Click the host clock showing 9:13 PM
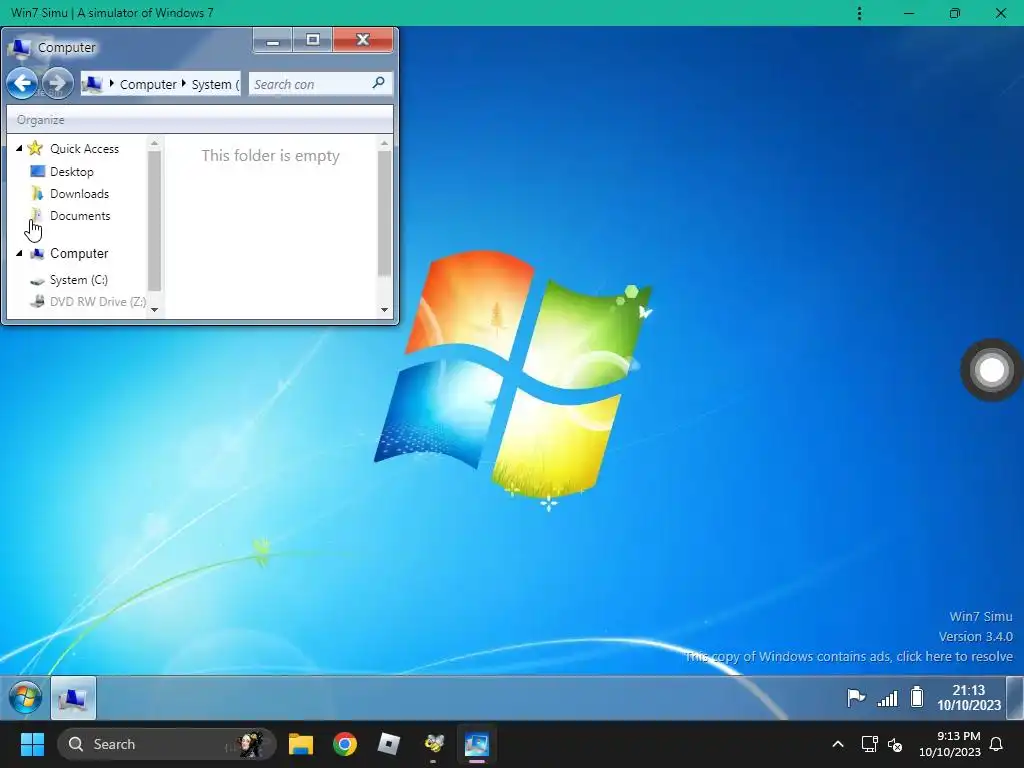Viewport: 1024px width, 768px height. tap(950, 744)
